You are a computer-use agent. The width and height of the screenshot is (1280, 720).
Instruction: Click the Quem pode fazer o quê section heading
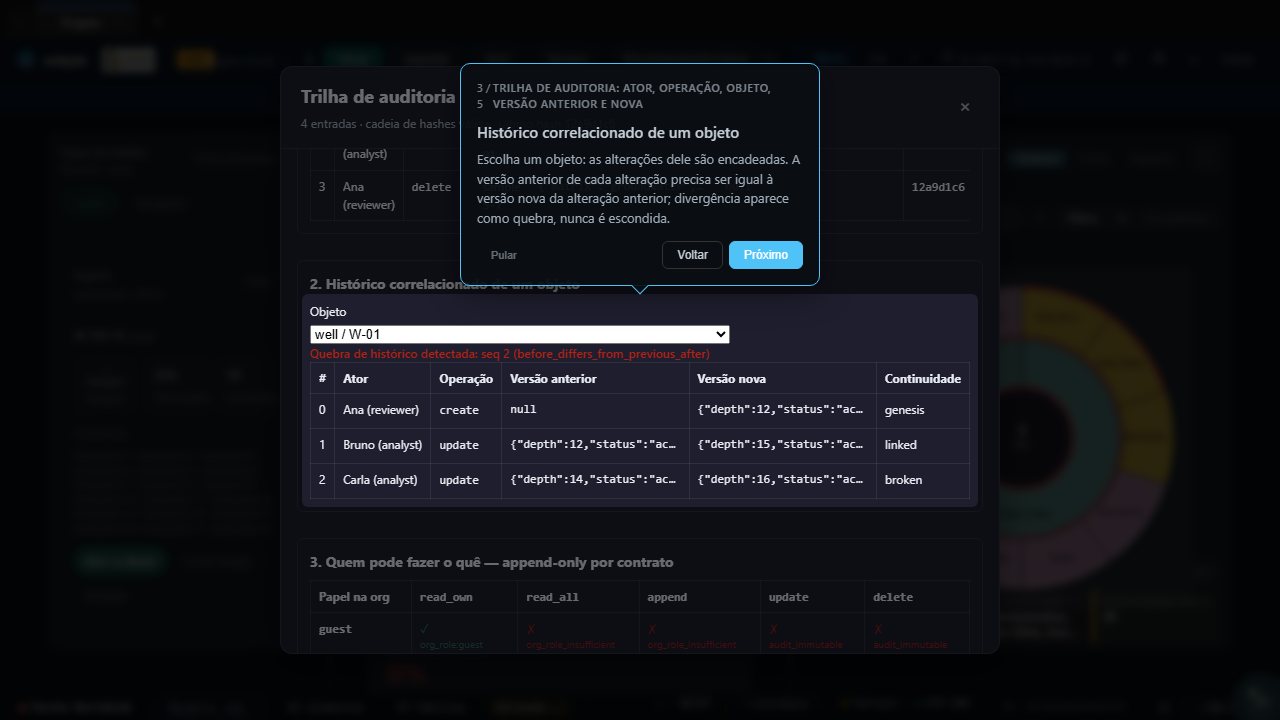coord(491,562)
